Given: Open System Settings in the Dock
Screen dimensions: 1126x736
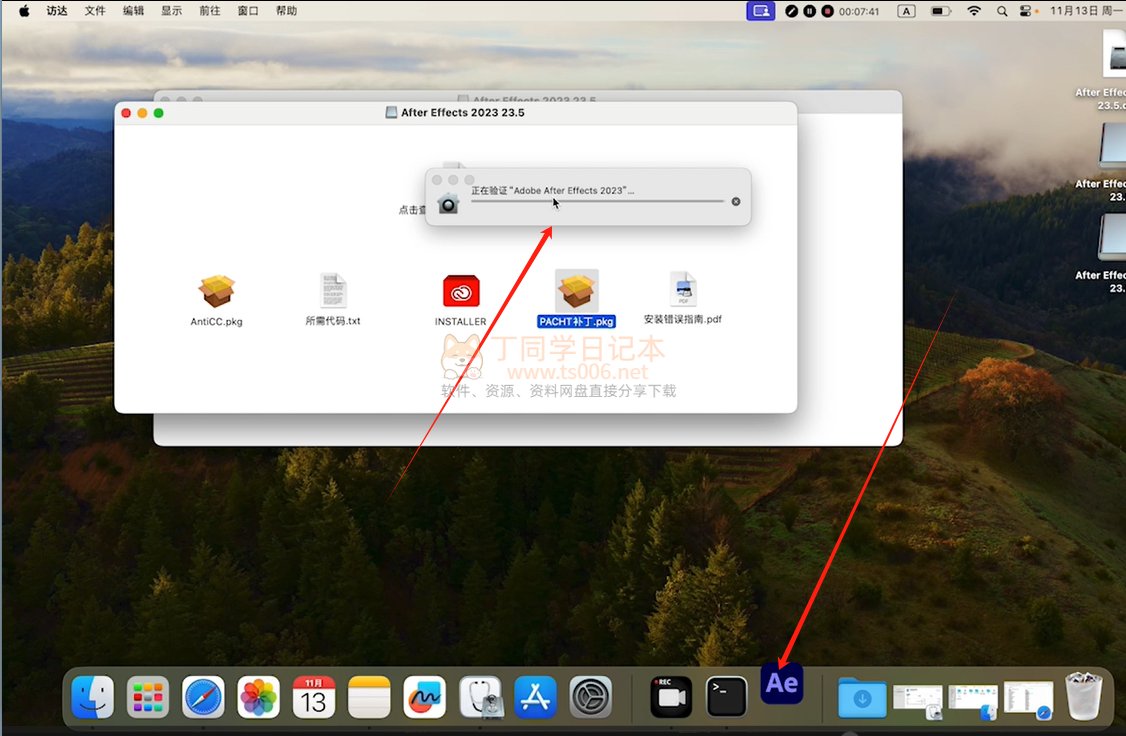Looking at the screenshot, I should (x=590, y=697).
